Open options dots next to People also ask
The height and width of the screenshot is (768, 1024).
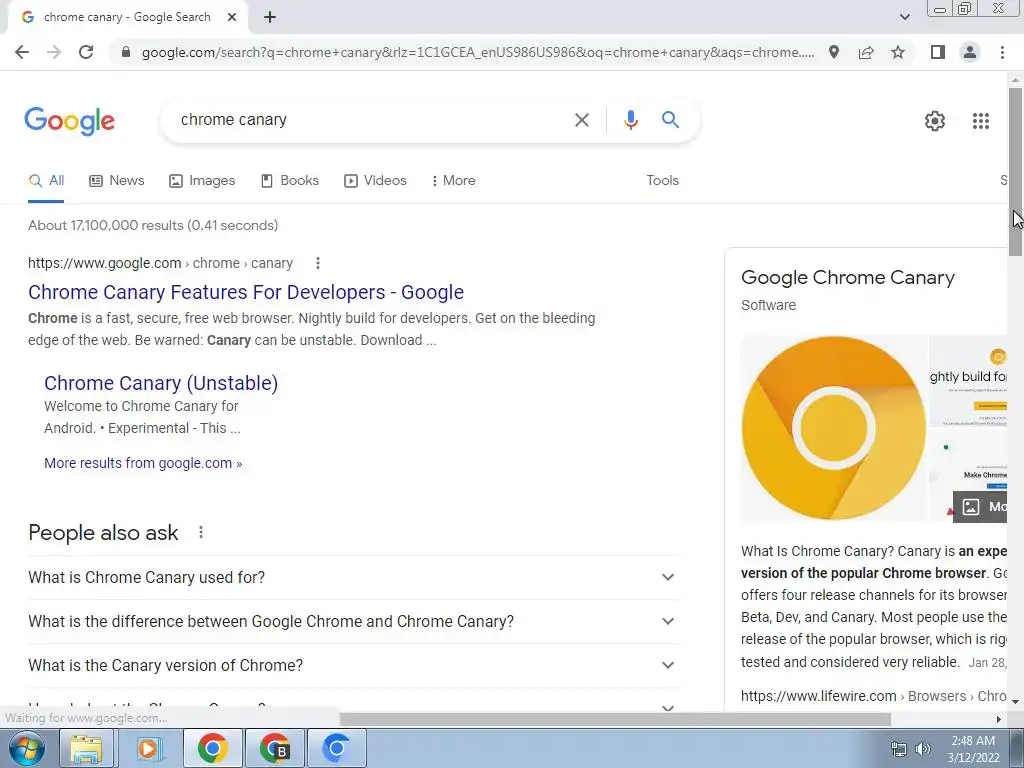tap(201, 532)
